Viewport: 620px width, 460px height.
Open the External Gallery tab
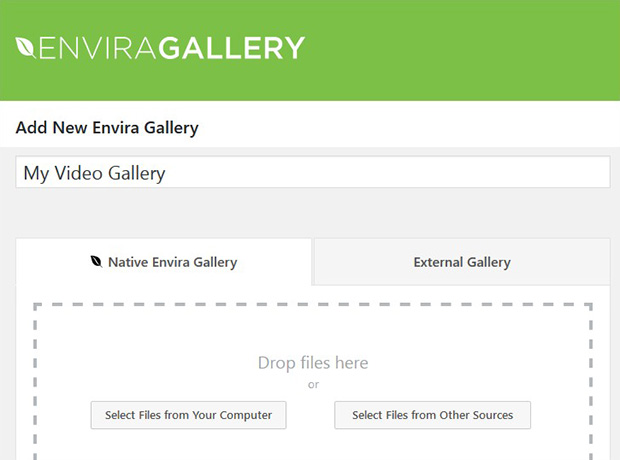point(462,261)
